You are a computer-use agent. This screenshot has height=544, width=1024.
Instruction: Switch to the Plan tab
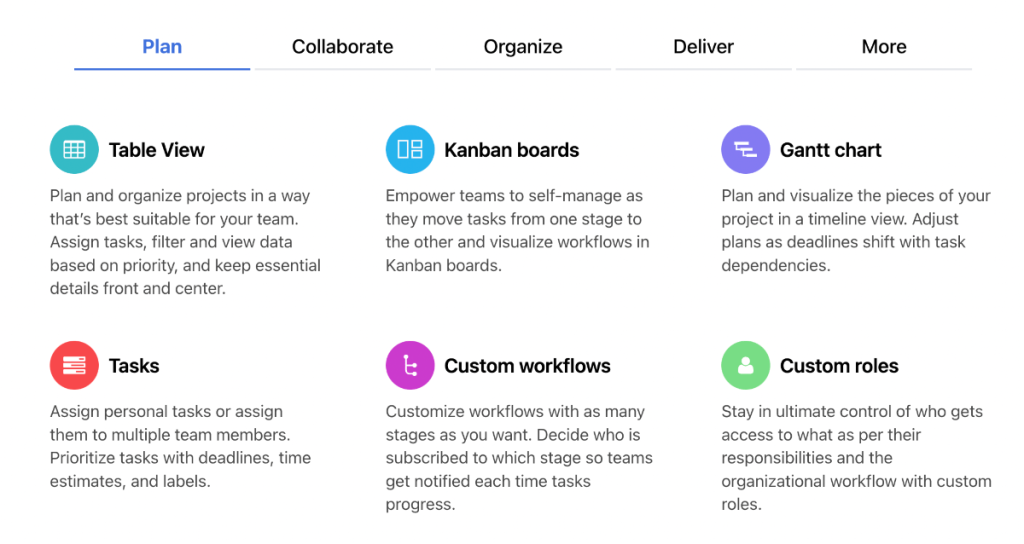click(162, 47)
